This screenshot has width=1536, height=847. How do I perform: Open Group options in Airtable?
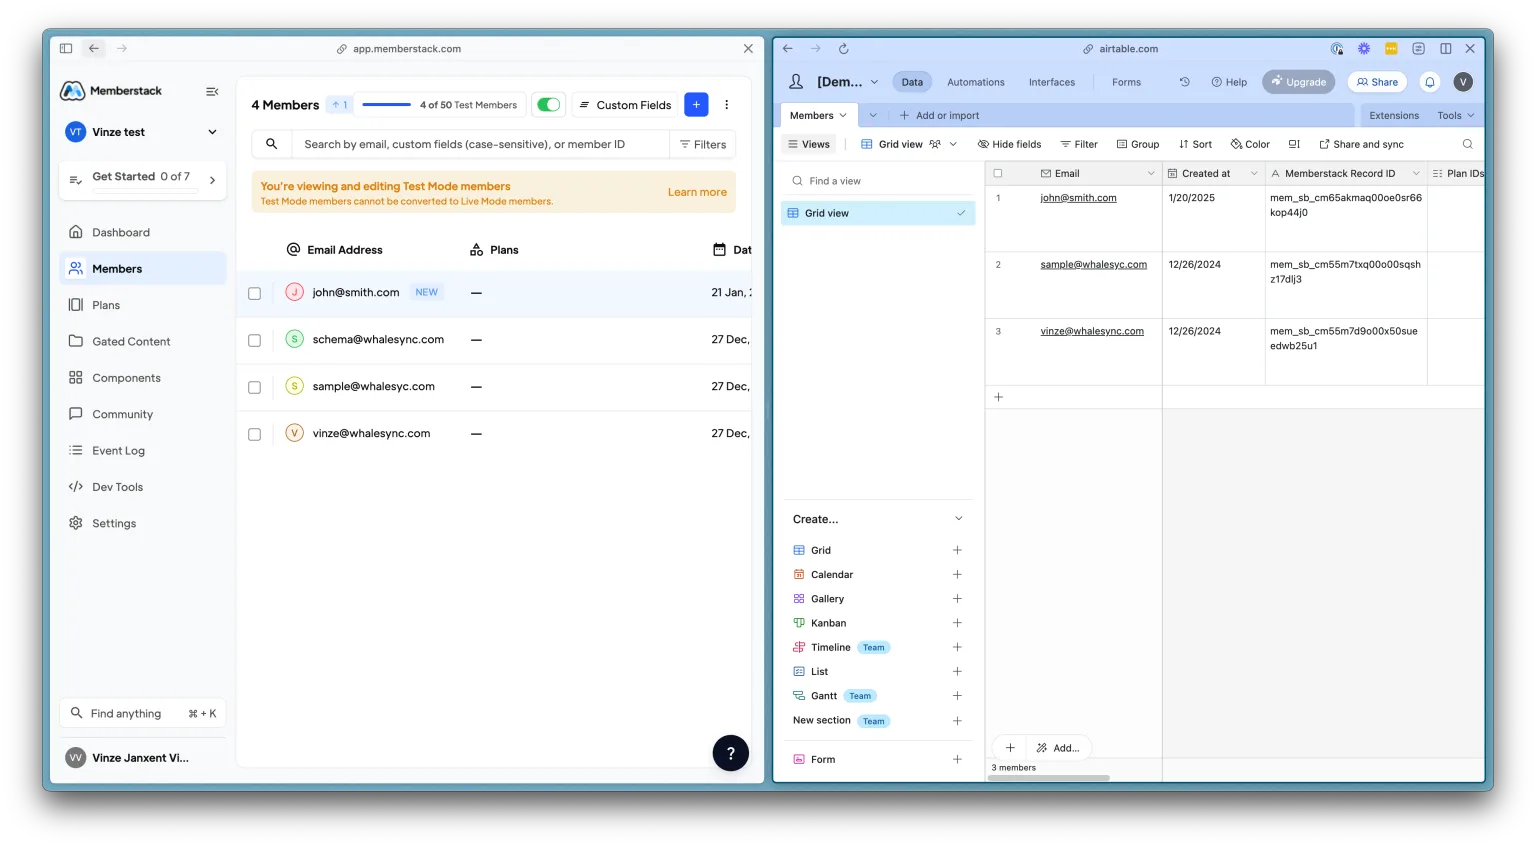point(1138,144)
